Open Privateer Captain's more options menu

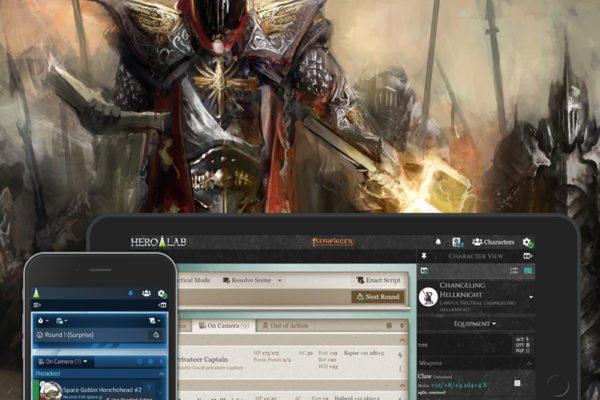[x=401, y=368]
